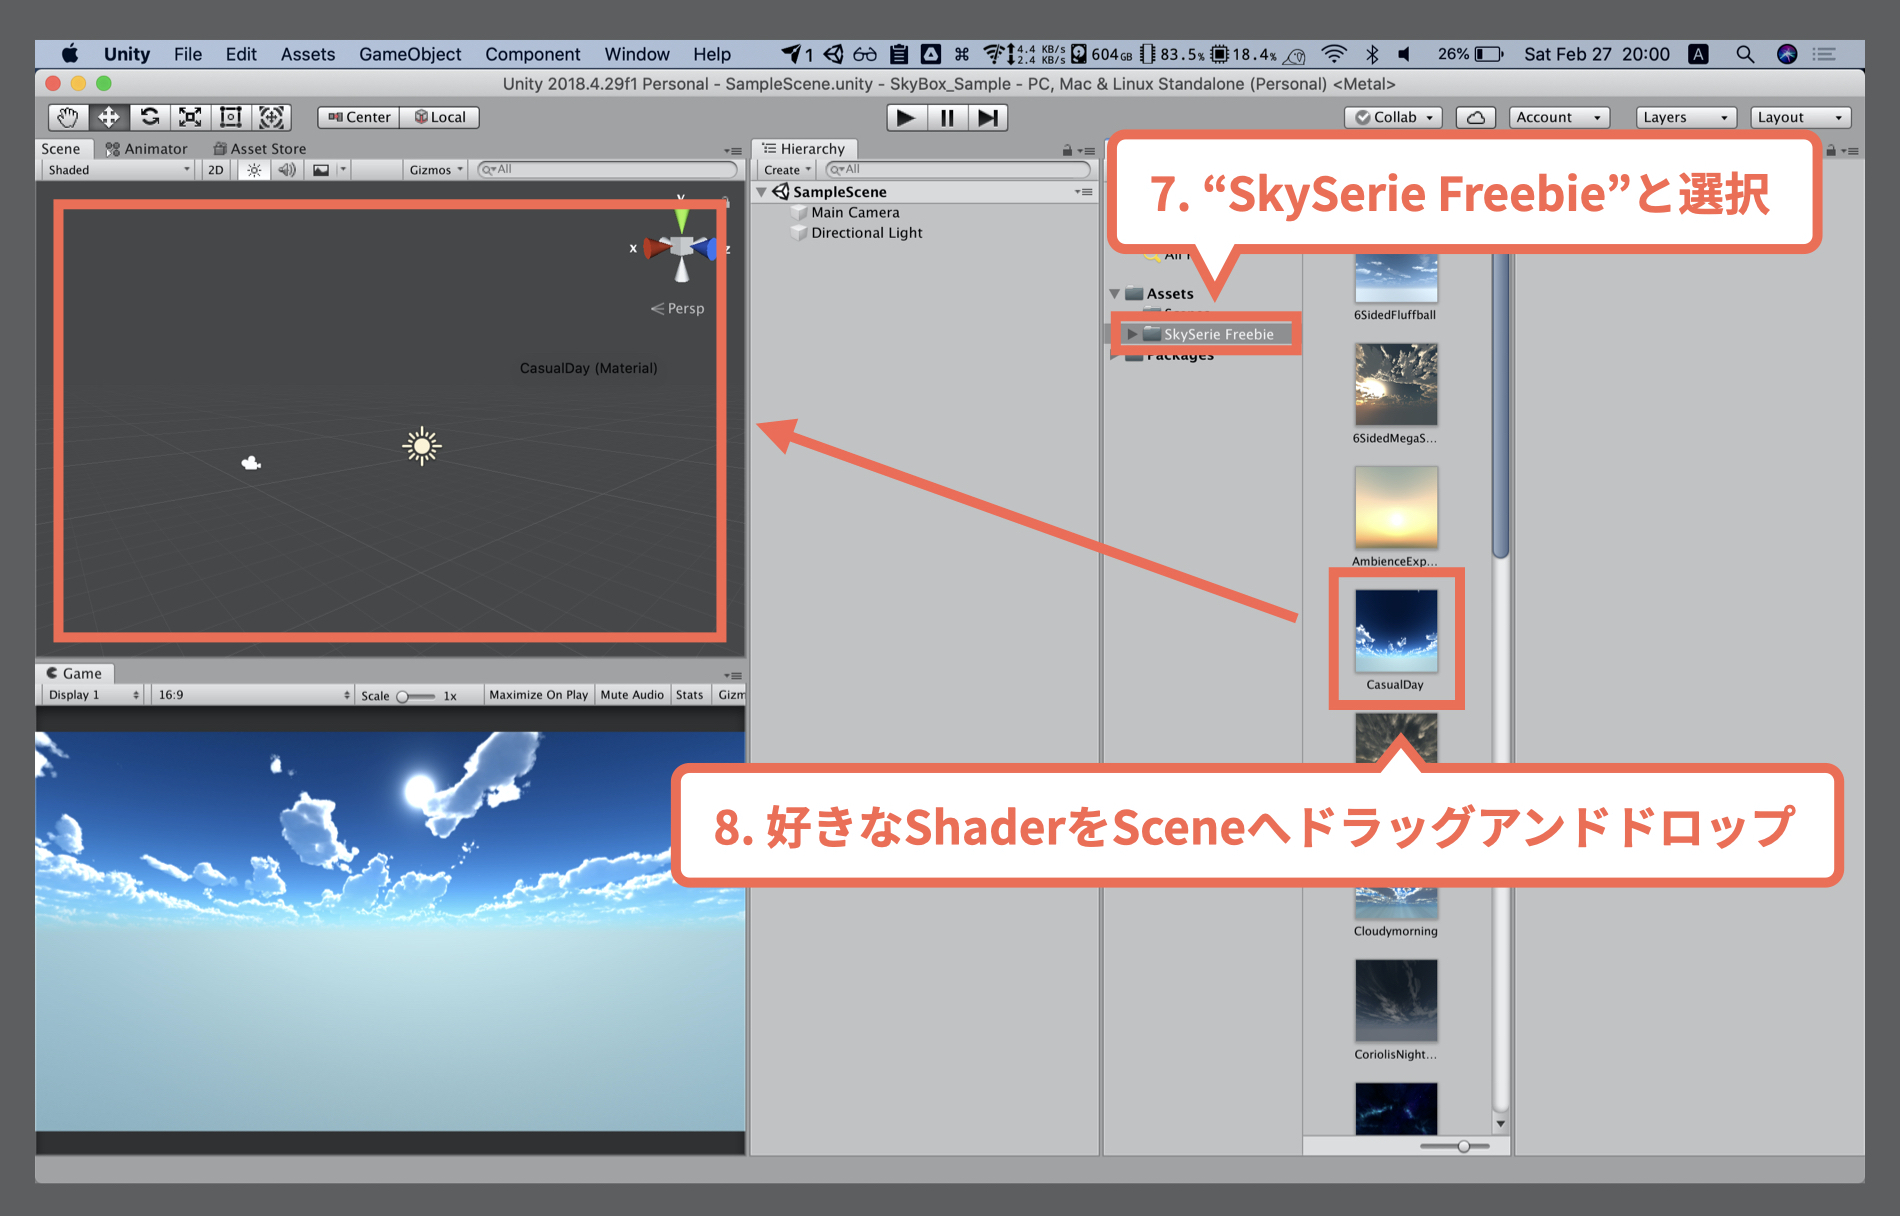Open the Layout dropdown
The height and width of the screenshot is (1216, 1900).
click(x=1801, y=117)
